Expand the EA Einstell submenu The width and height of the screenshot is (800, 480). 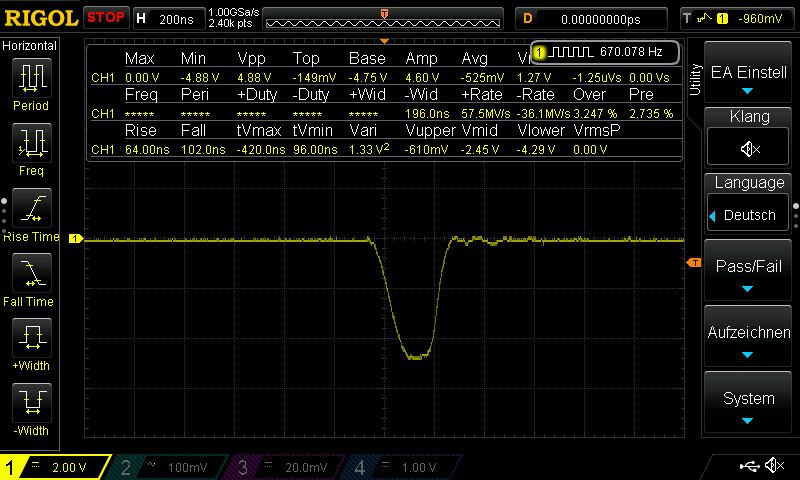coord(749,80)
